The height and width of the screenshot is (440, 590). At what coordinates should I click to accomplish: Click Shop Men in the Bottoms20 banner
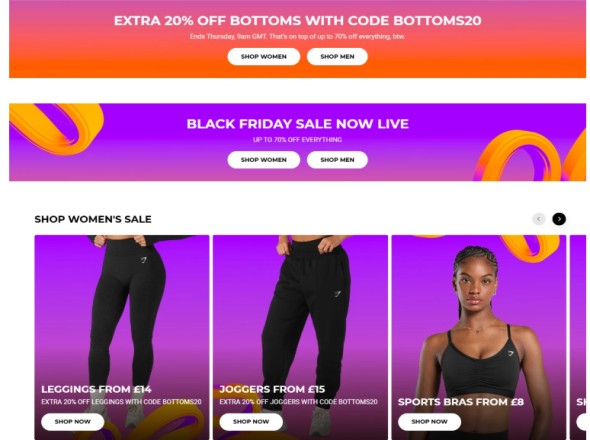(x=337, y=56)
